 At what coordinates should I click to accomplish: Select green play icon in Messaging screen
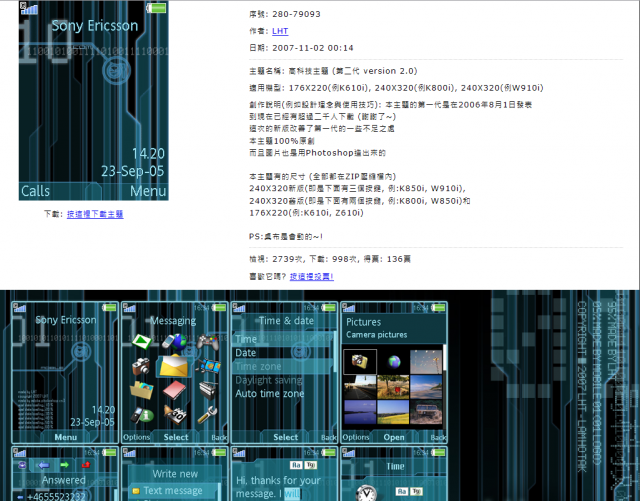142,341
